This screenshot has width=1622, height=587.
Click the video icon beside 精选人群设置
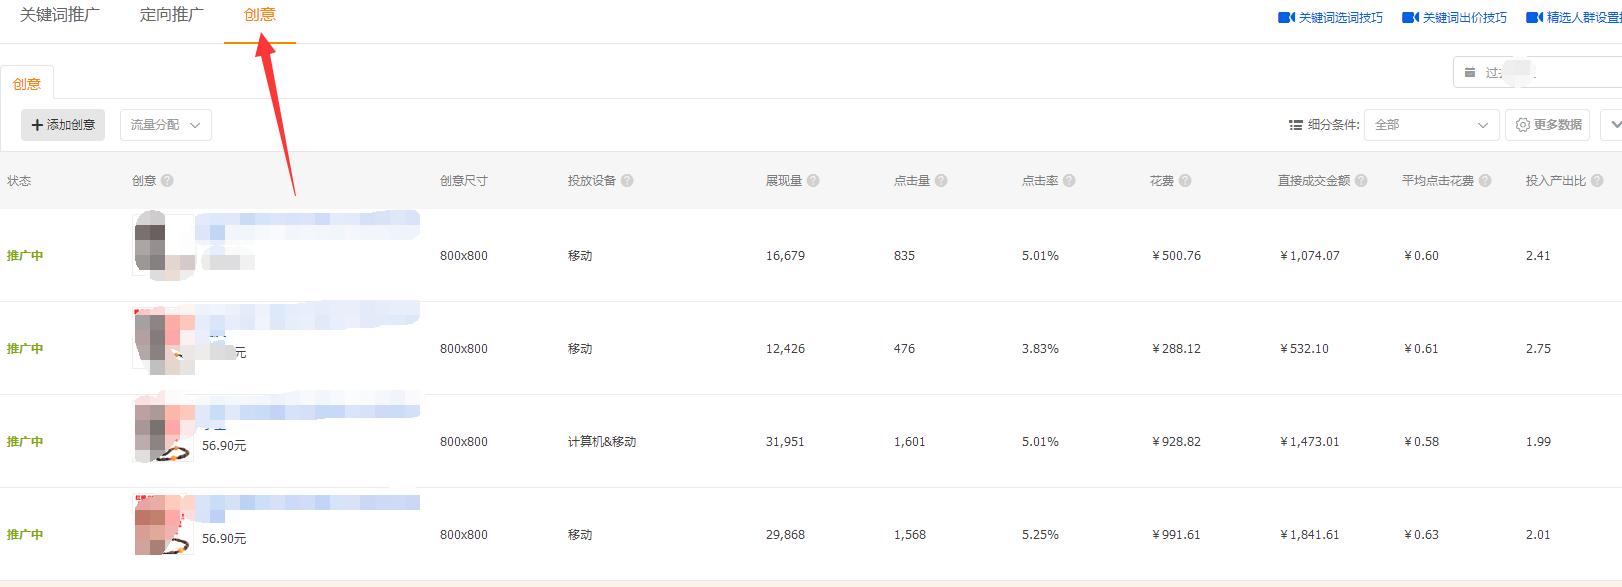click(x=1533, y=17)
